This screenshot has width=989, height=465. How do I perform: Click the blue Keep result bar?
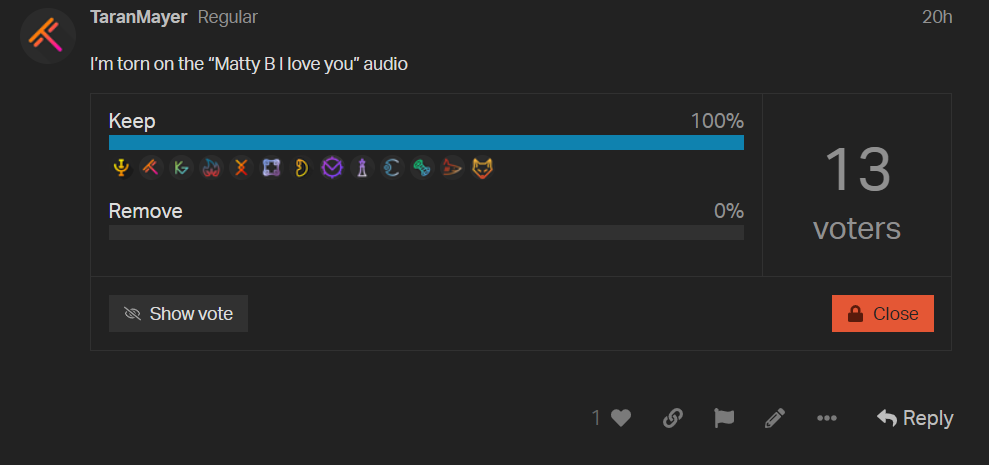pyautogui.click(x=426, y=143)
